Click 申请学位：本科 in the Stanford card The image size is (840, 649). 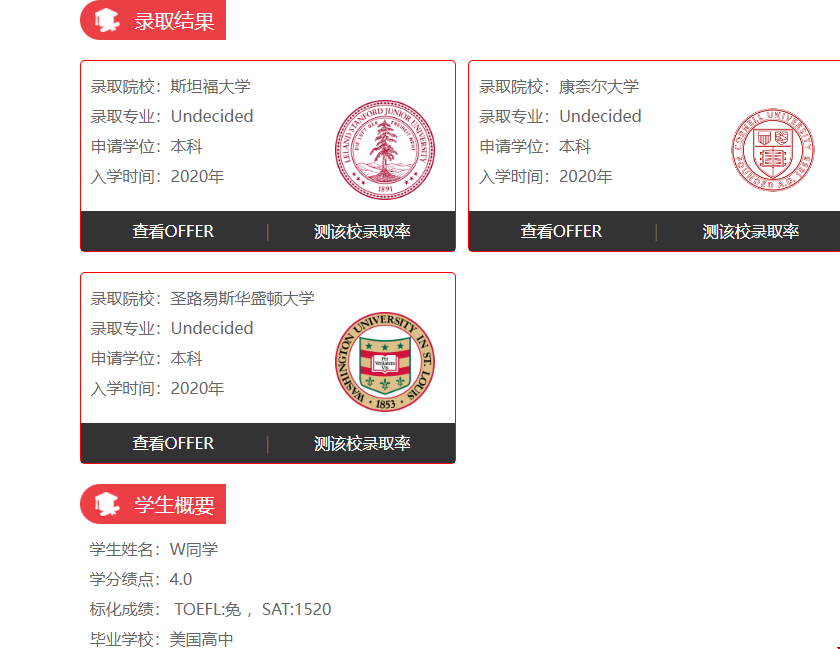pos(146,146)
